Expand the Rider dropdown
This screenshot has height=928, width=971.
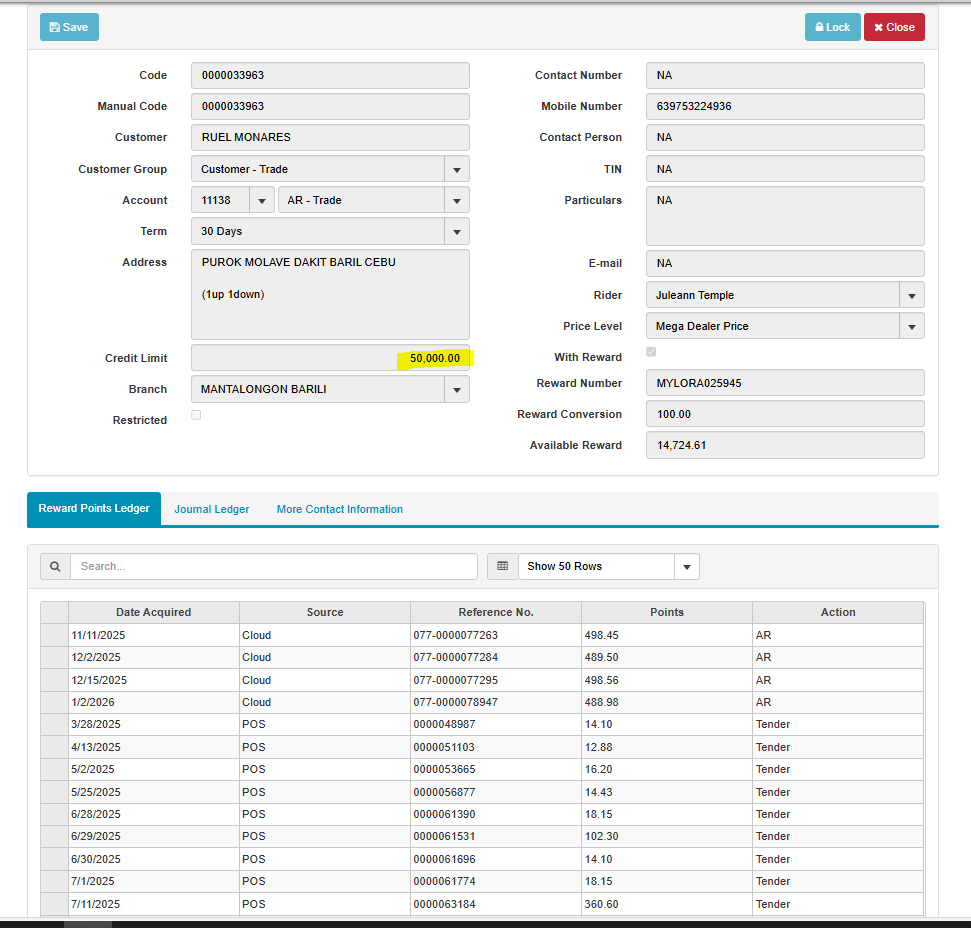911,295
